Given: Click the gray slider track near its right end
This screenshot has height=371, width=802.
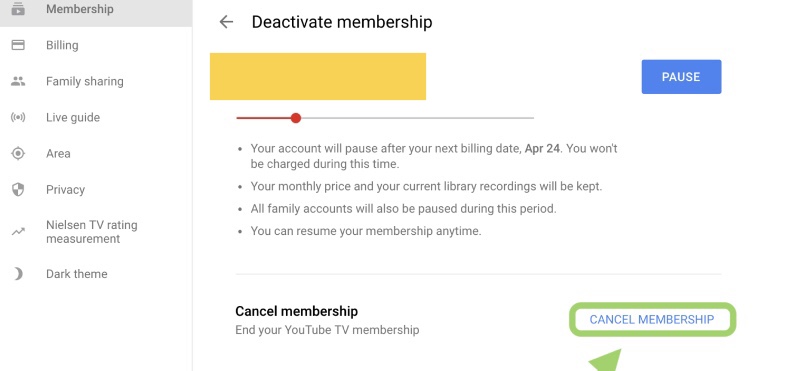Looking at the screenshot, I should pyautogui.click(x=522, y=118).
